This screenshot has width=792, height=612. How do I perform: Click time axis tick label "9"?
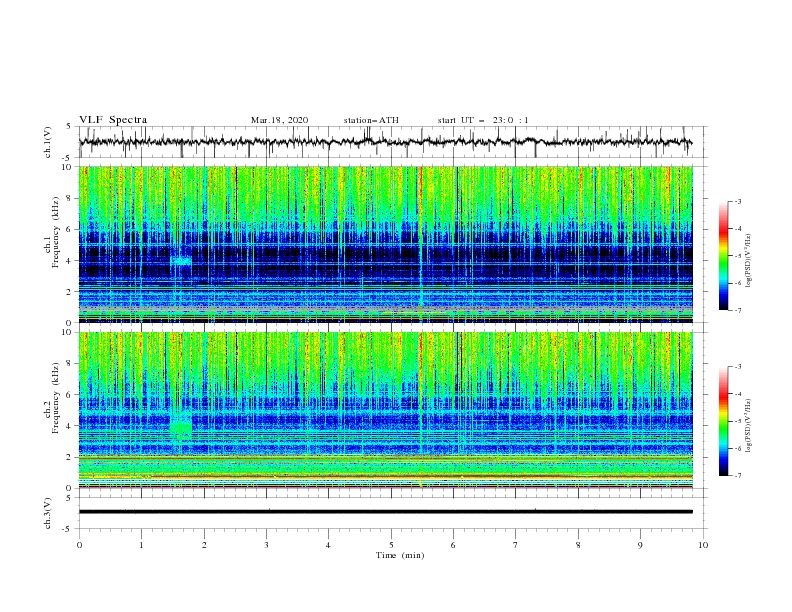tap(640, 545)
